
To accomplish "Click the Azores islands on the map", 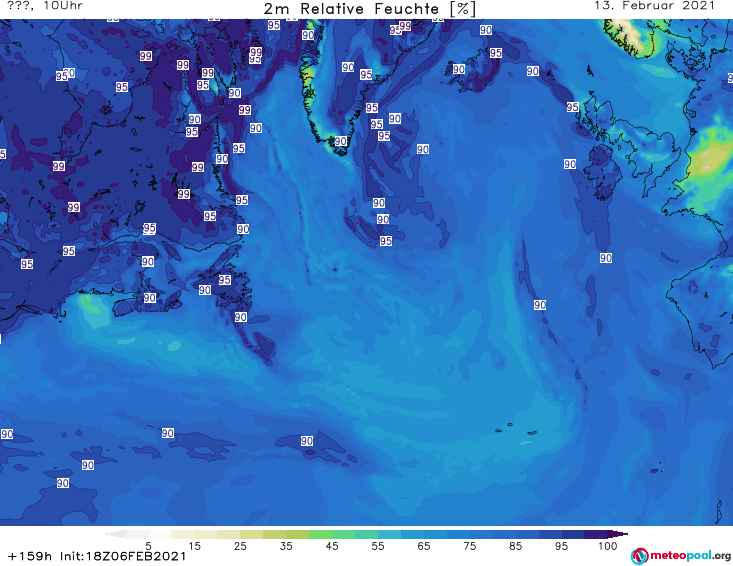I will pyautogui.click(x=517, y=429).
